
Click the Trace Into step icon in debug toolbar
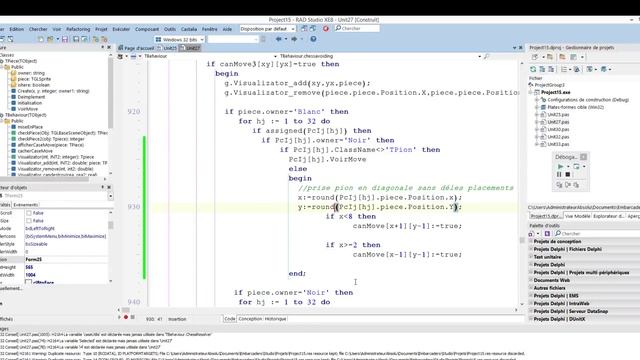[x=559, y=185]
